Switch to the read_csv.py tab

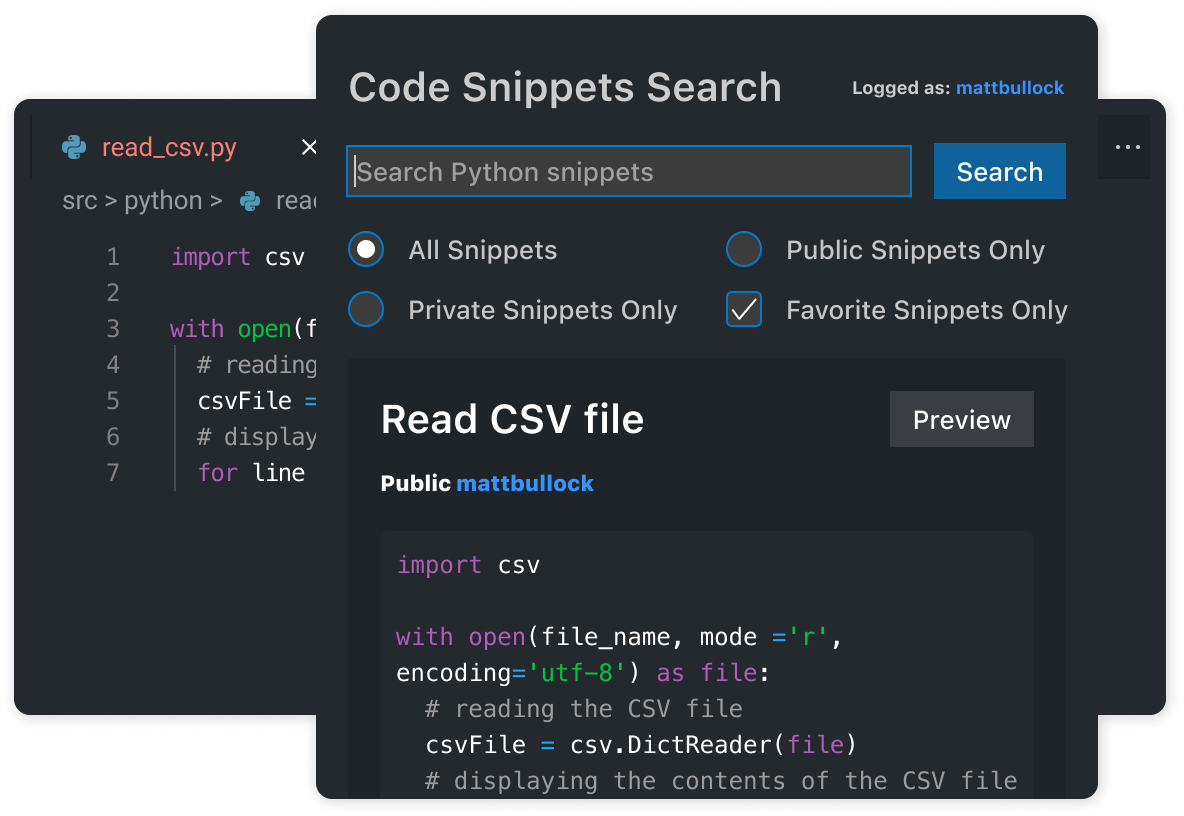pyautogui.click(x=169, y=147)
